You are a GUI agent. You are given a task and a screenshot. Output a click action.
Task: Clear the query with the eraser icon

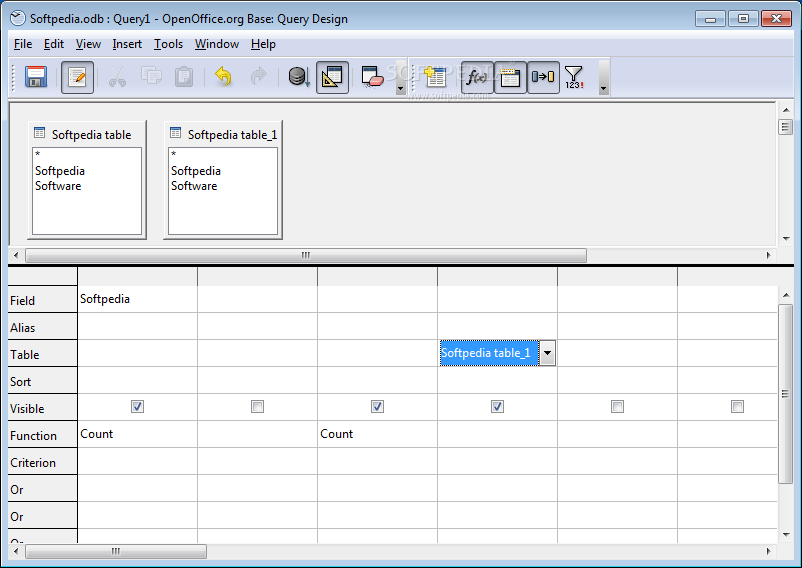click(372, 77)
